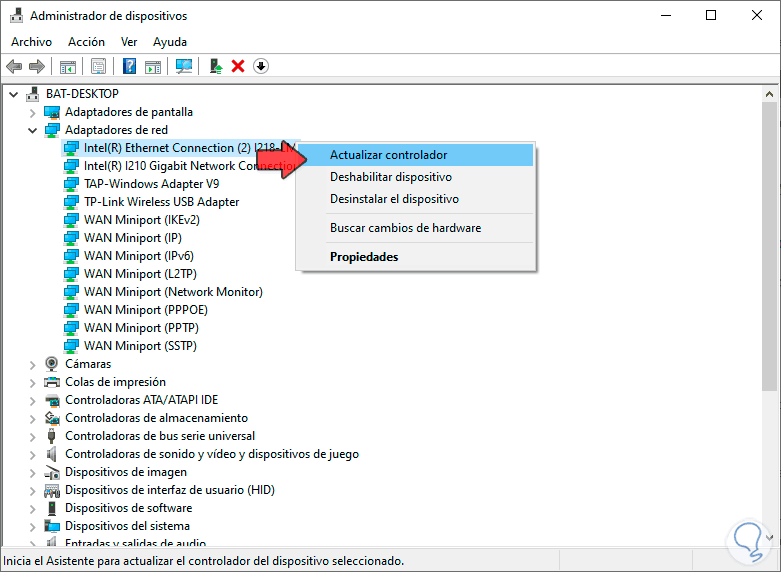The image size is (781, 572).
Task: Click the Controladoras de almacenamiento icon
Action: [52, 418]
